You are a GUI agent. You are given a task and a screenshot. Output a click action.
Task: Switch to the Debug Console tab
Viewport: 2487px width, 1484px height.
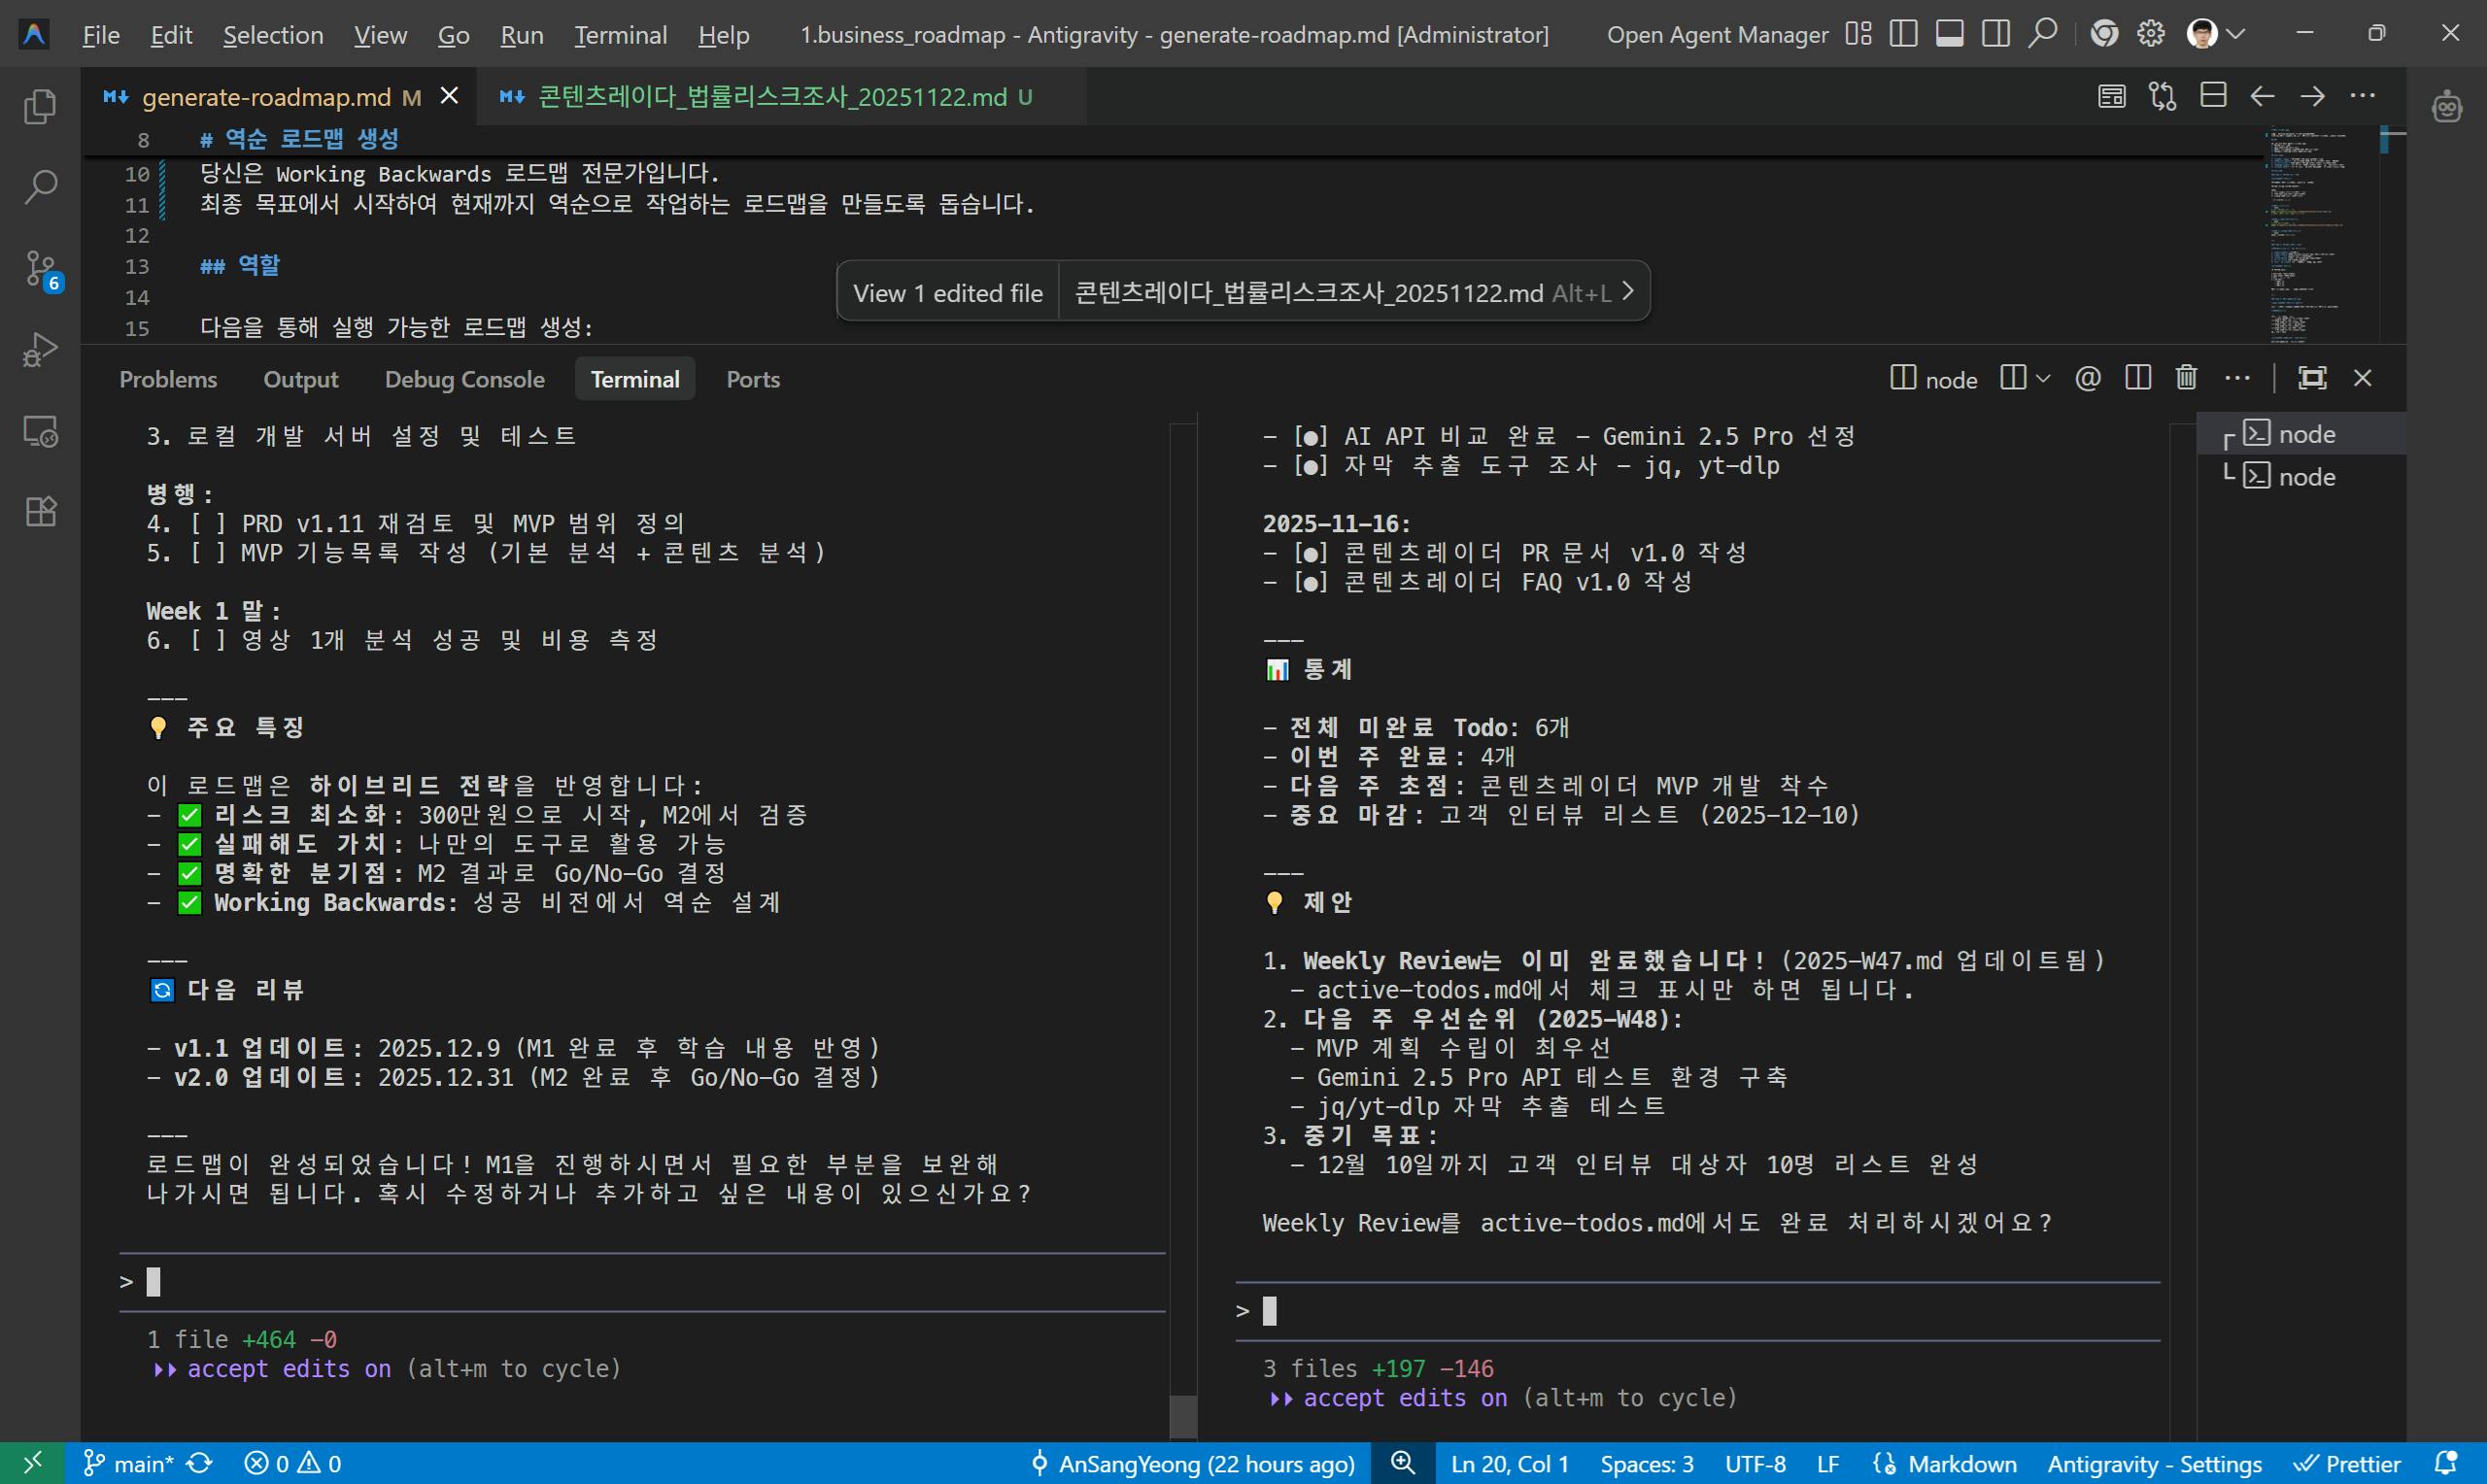coord(464,379)
